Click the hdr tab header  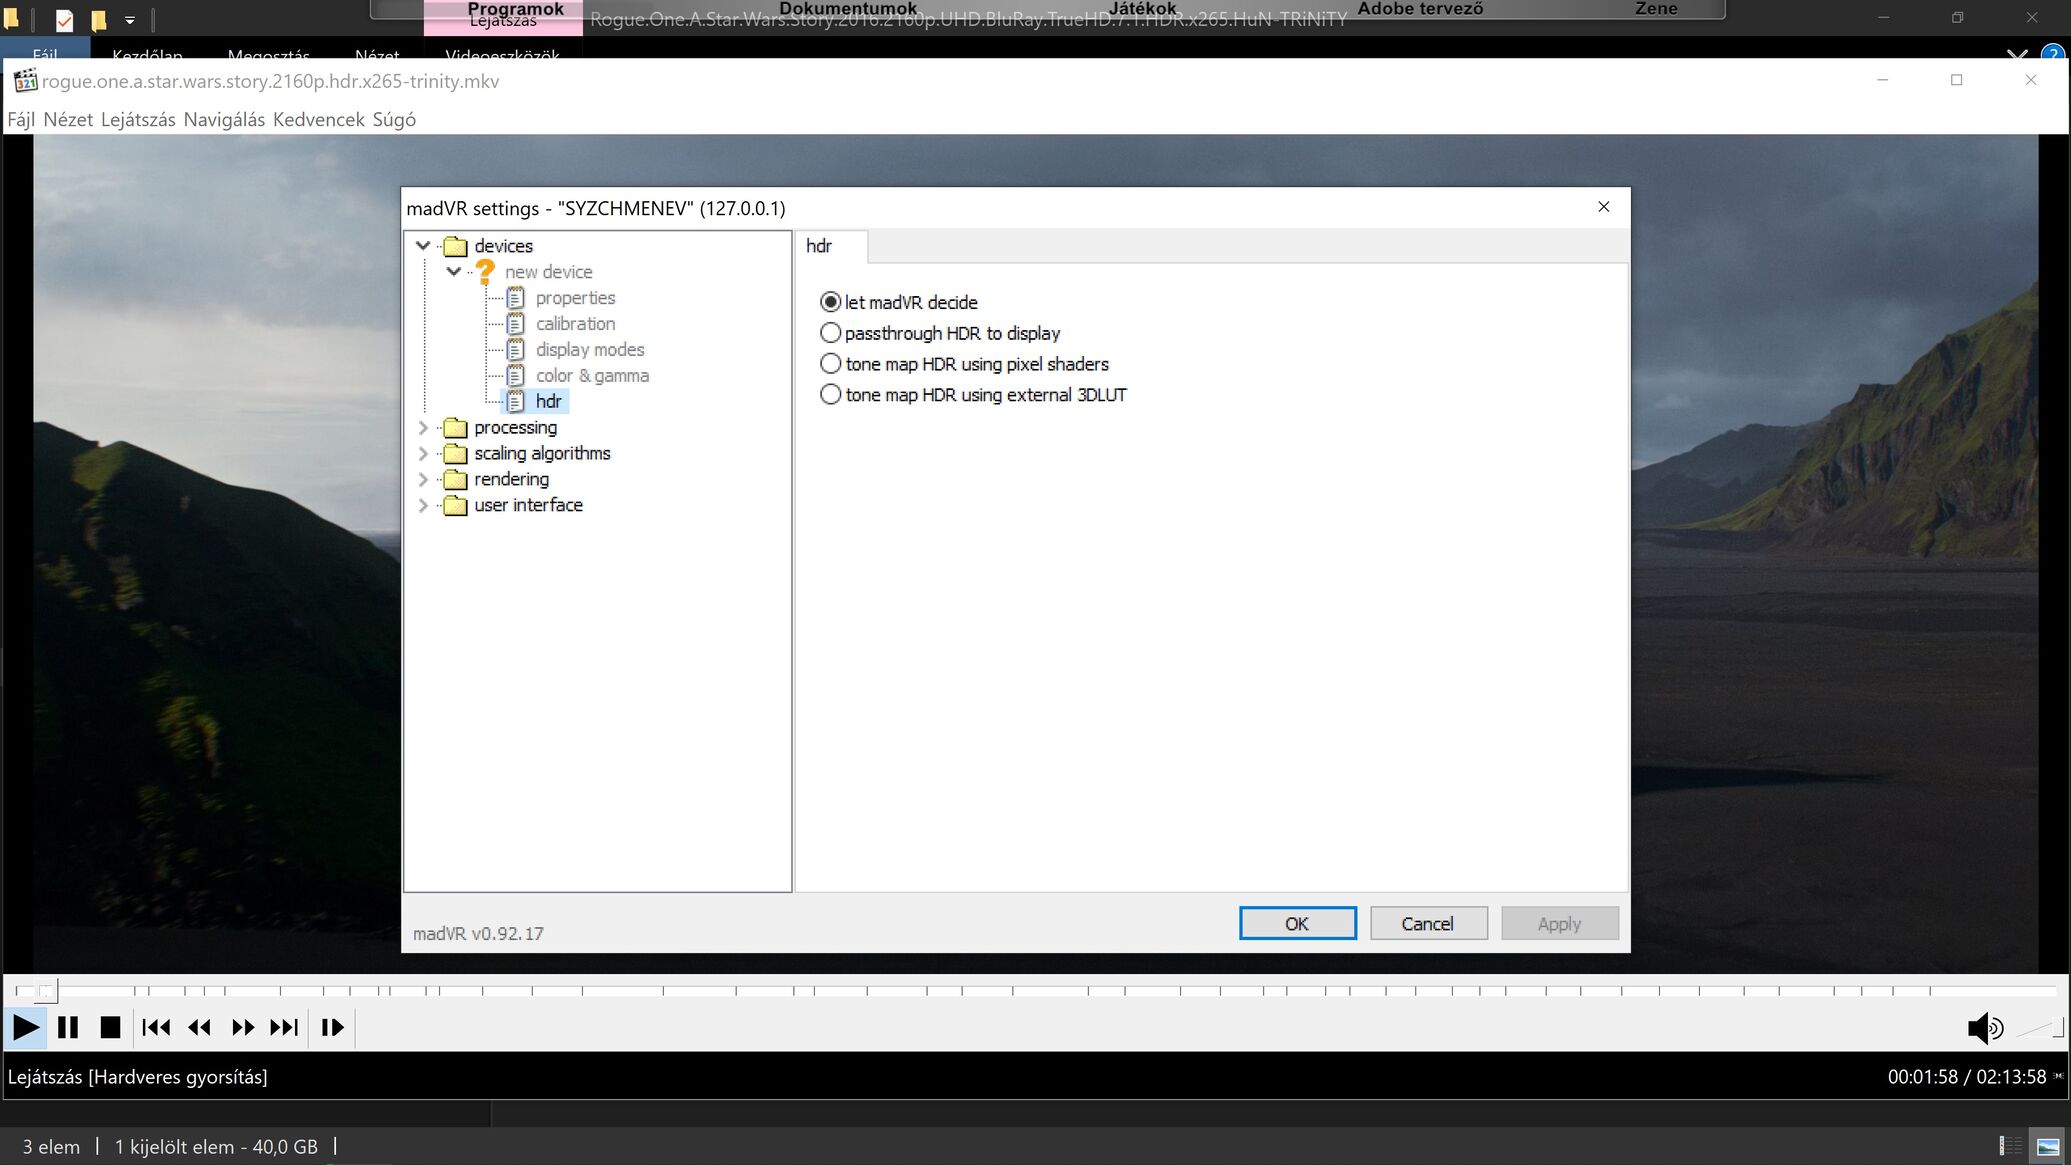coord(831,246)
